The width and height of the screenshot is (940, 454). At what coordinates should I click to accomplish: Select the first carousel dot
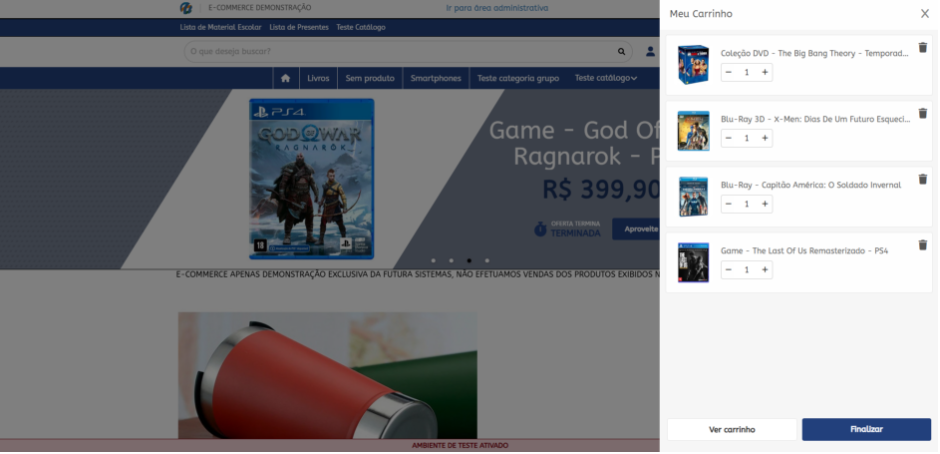(x=433, y=261)
